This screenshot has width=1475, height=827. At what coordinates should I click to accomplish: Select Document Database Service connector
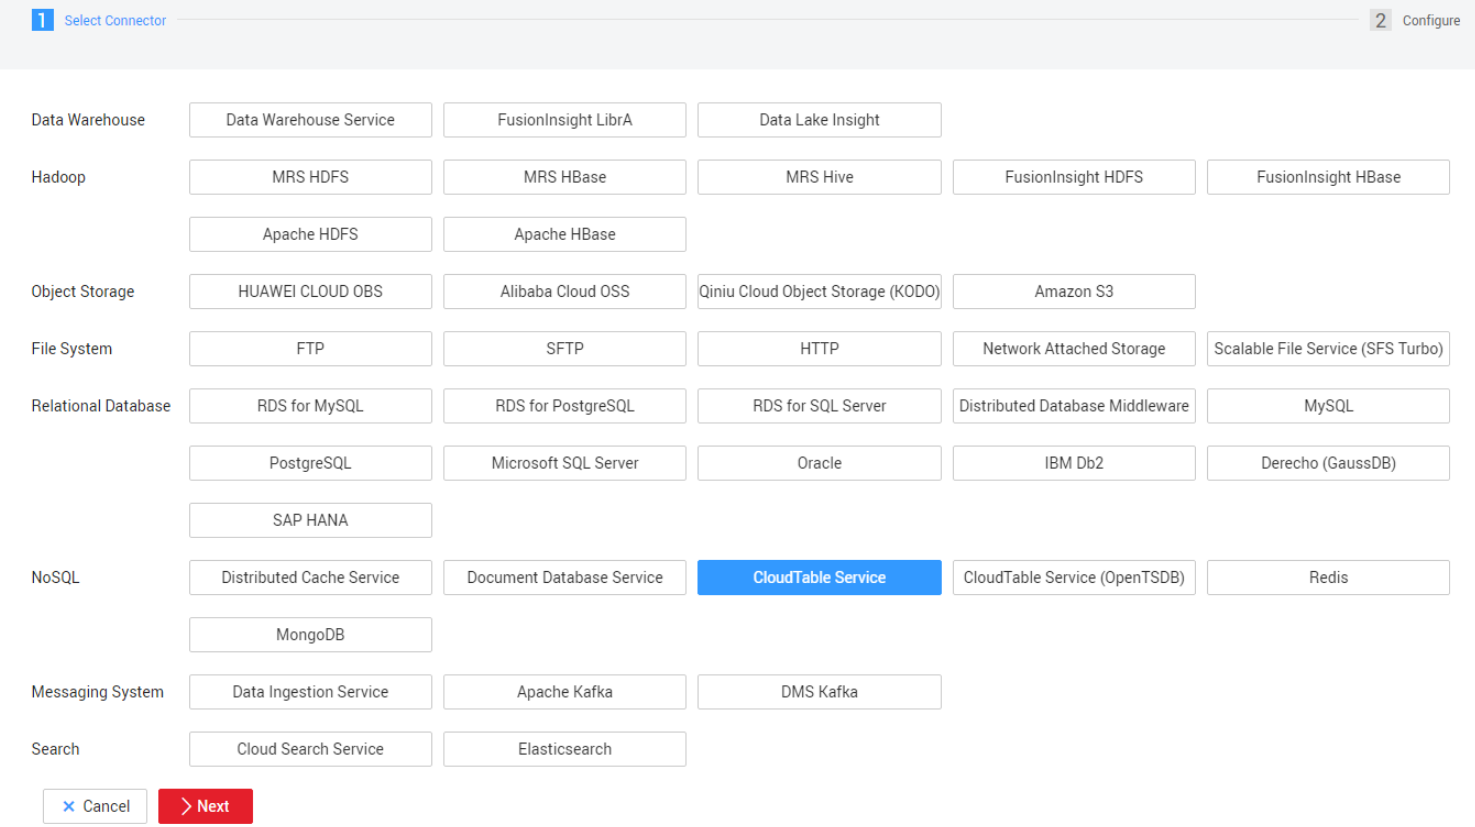tap(565, 577)
